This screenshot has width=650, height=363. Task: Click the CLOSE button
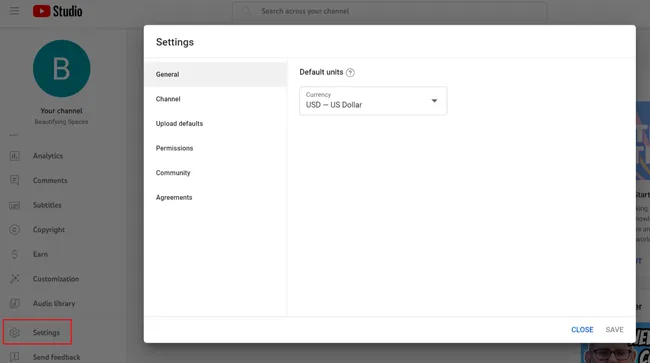(x=582, y=329)
